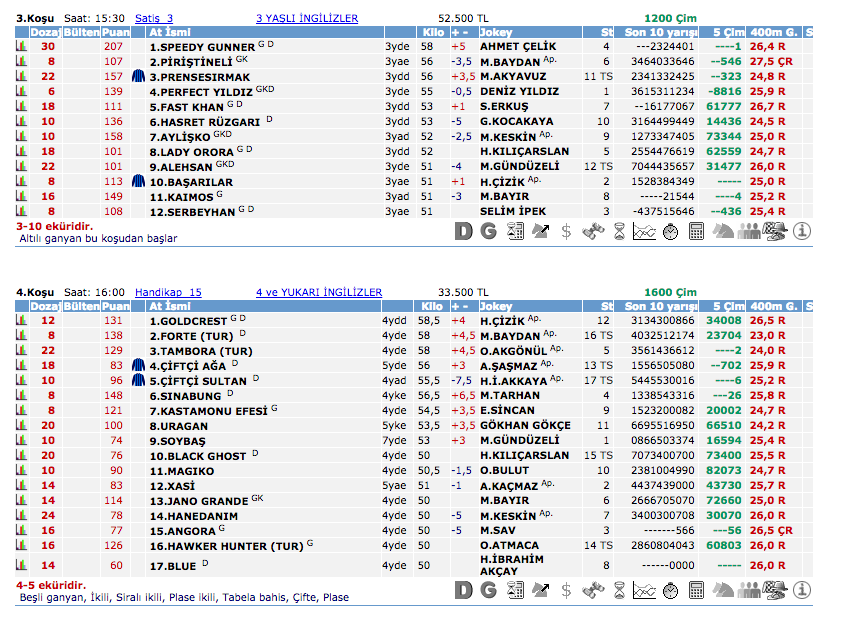Open the stopwatch icon under race 3
This screenshot has height=625, width=841.
pos(671,231)
